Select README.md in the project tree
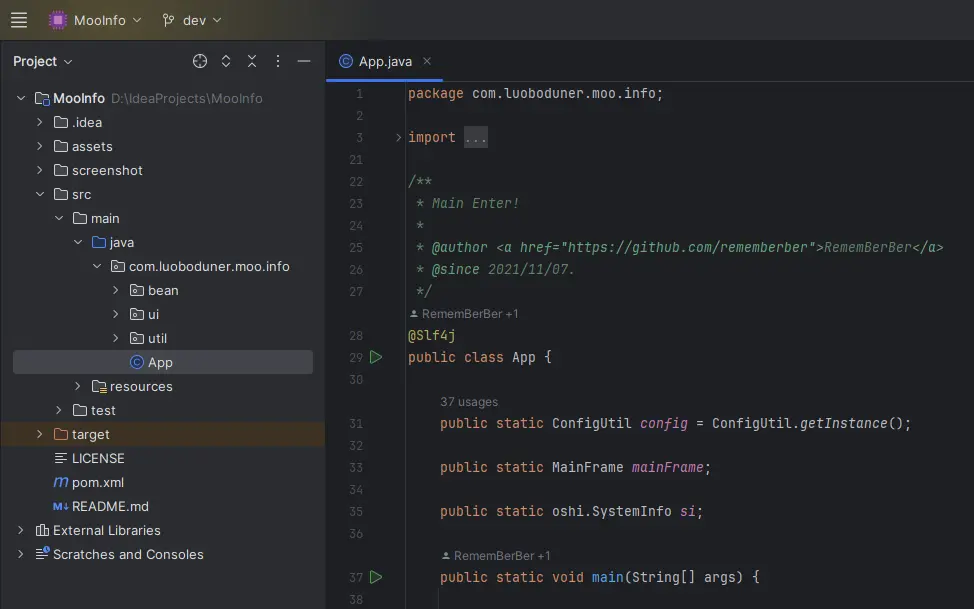This screenshot has width=974, height=609. [109, 506]
